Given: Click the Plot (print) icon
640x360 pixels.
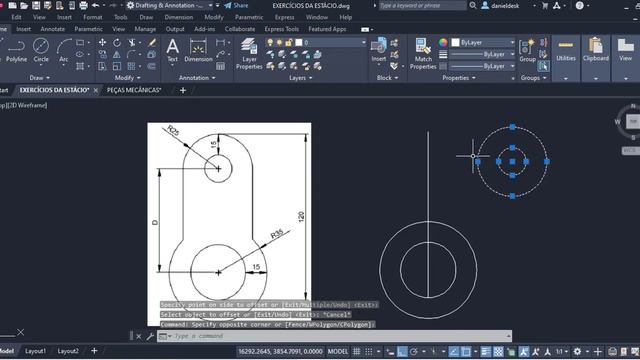Looking at the screenshot, I should [84, 6].
